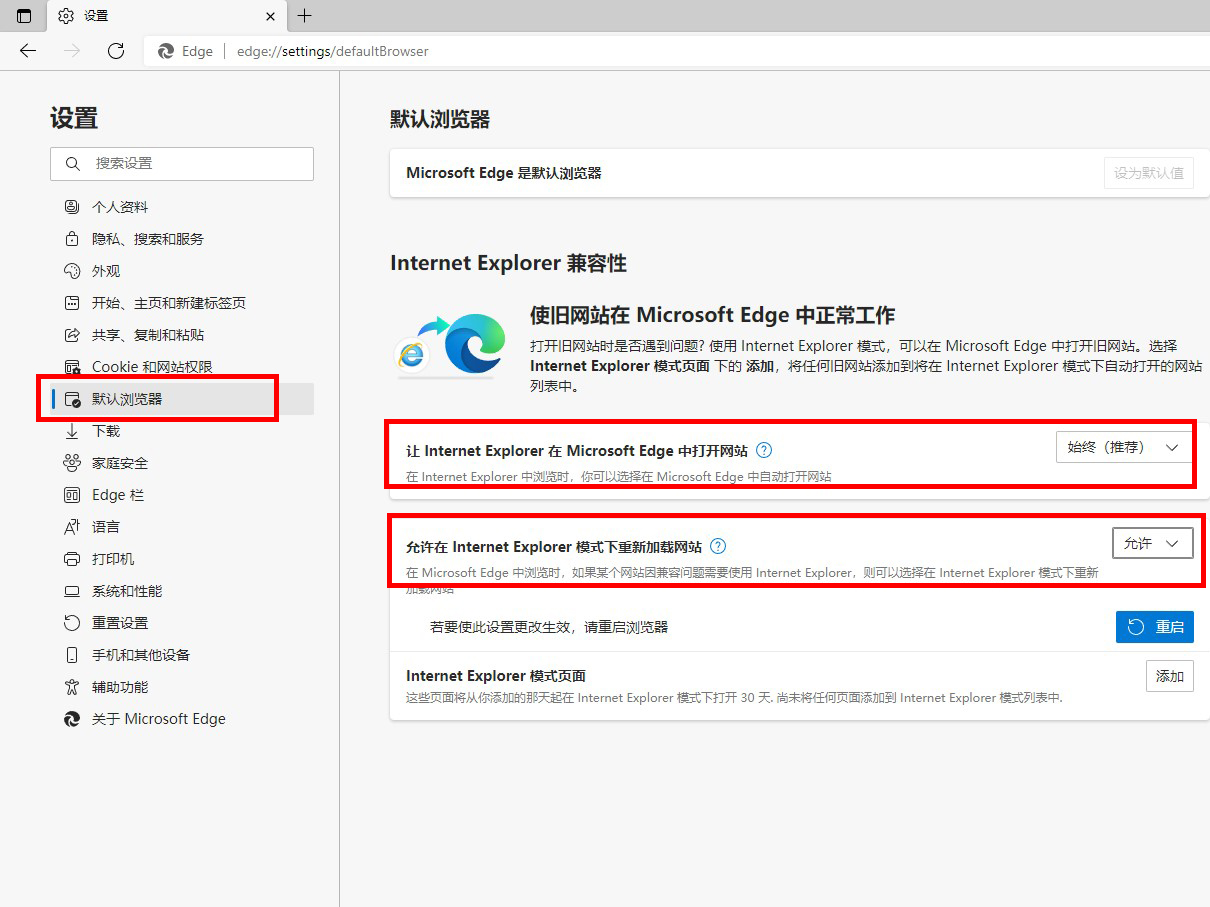This screenshot has height=907, width=1210.
Task: Click the download arrow icon for 下载
Action: pyautogui.click(x=72, y=431)
